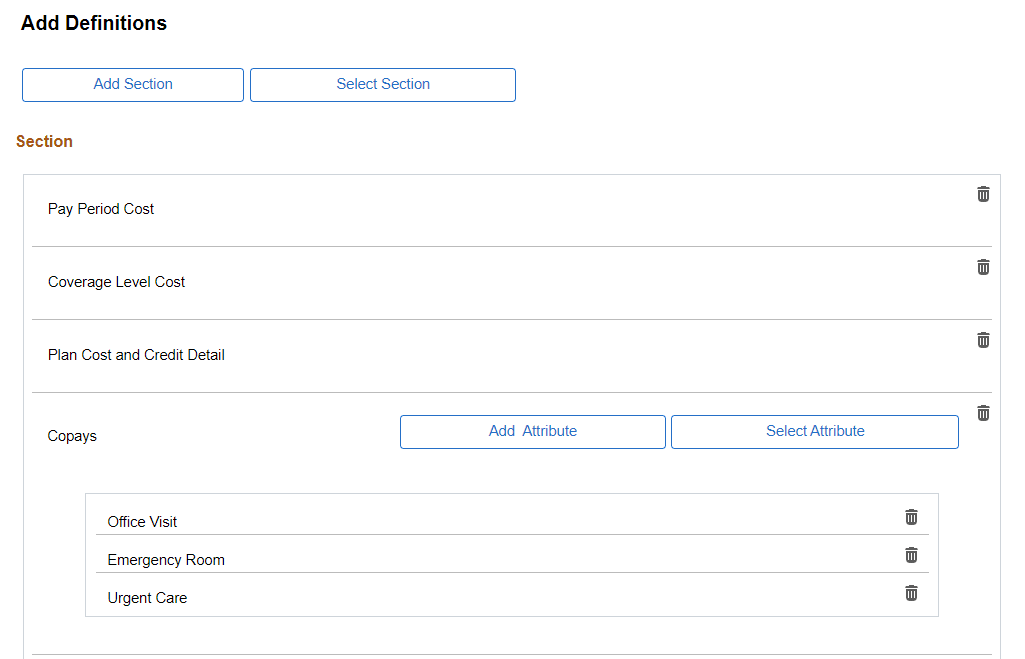
Task: Delete the Emergency Room attribute
Action: coord(911,554)
